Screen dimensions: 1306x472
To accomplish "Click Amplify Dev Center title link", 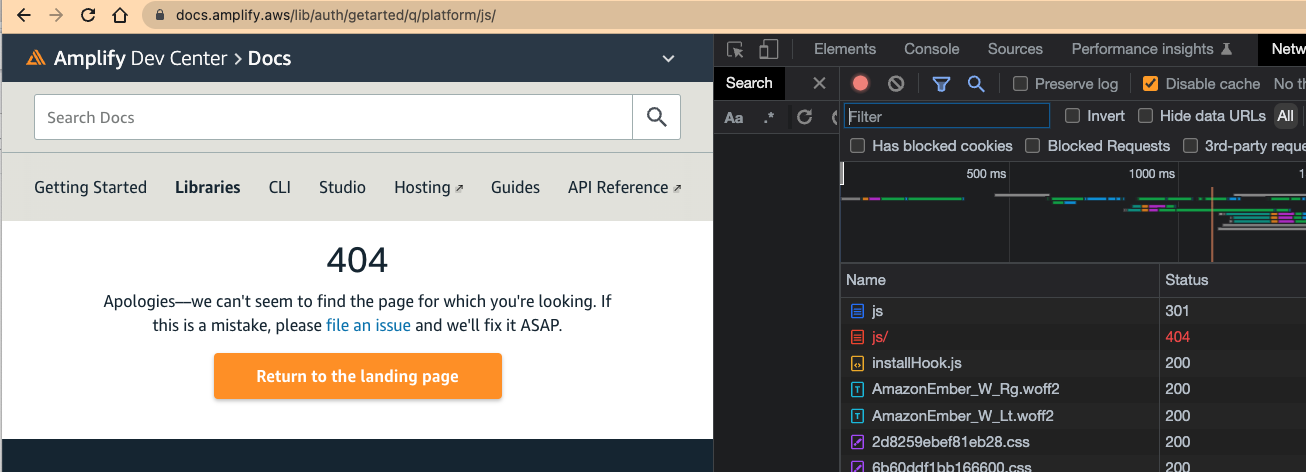I will 141,58.
